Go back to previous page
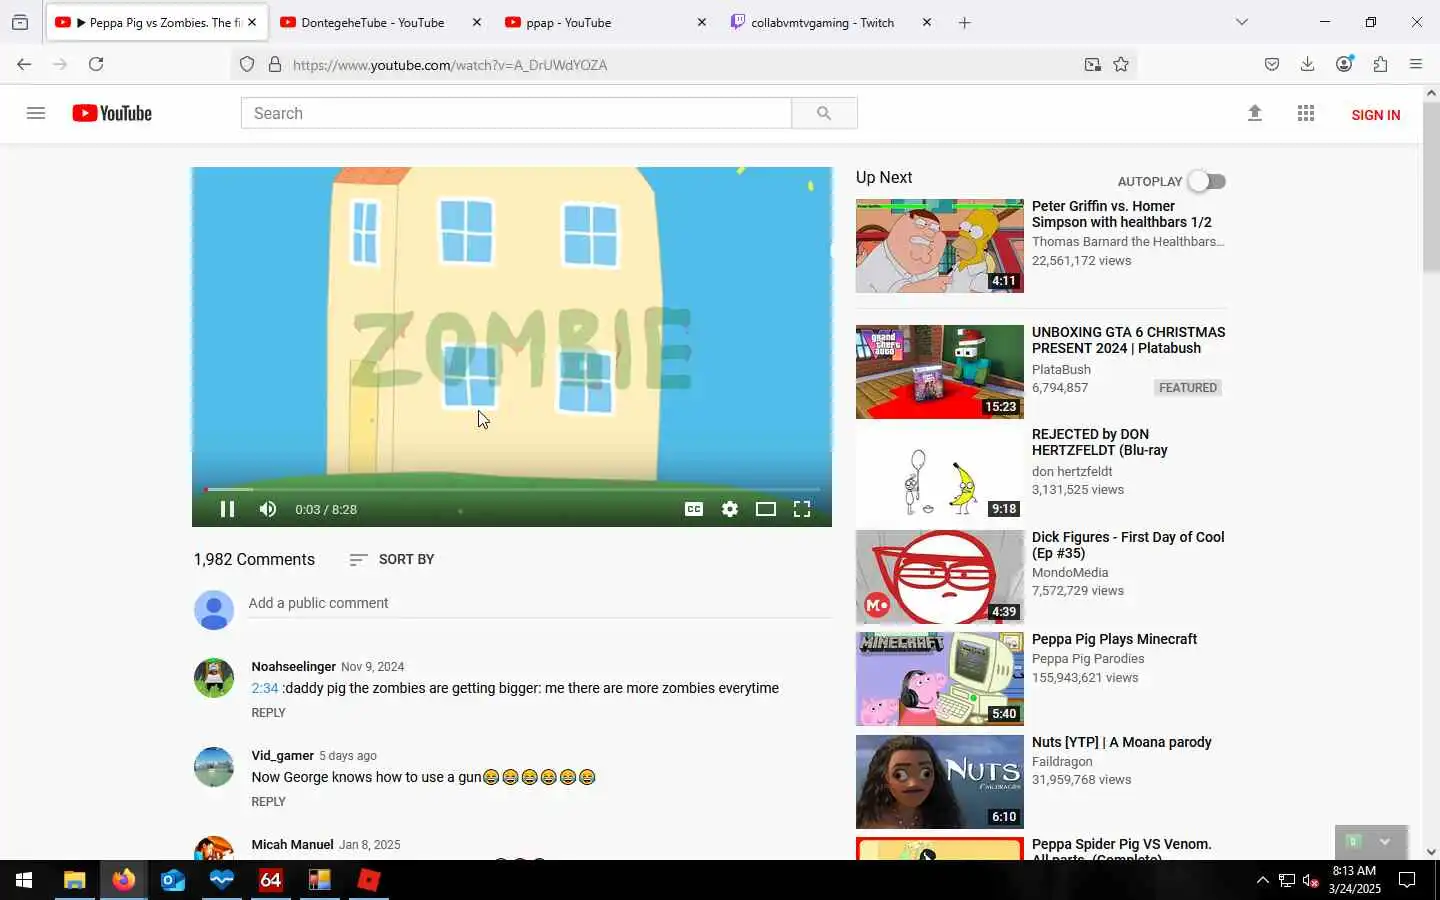 point(24,64)
